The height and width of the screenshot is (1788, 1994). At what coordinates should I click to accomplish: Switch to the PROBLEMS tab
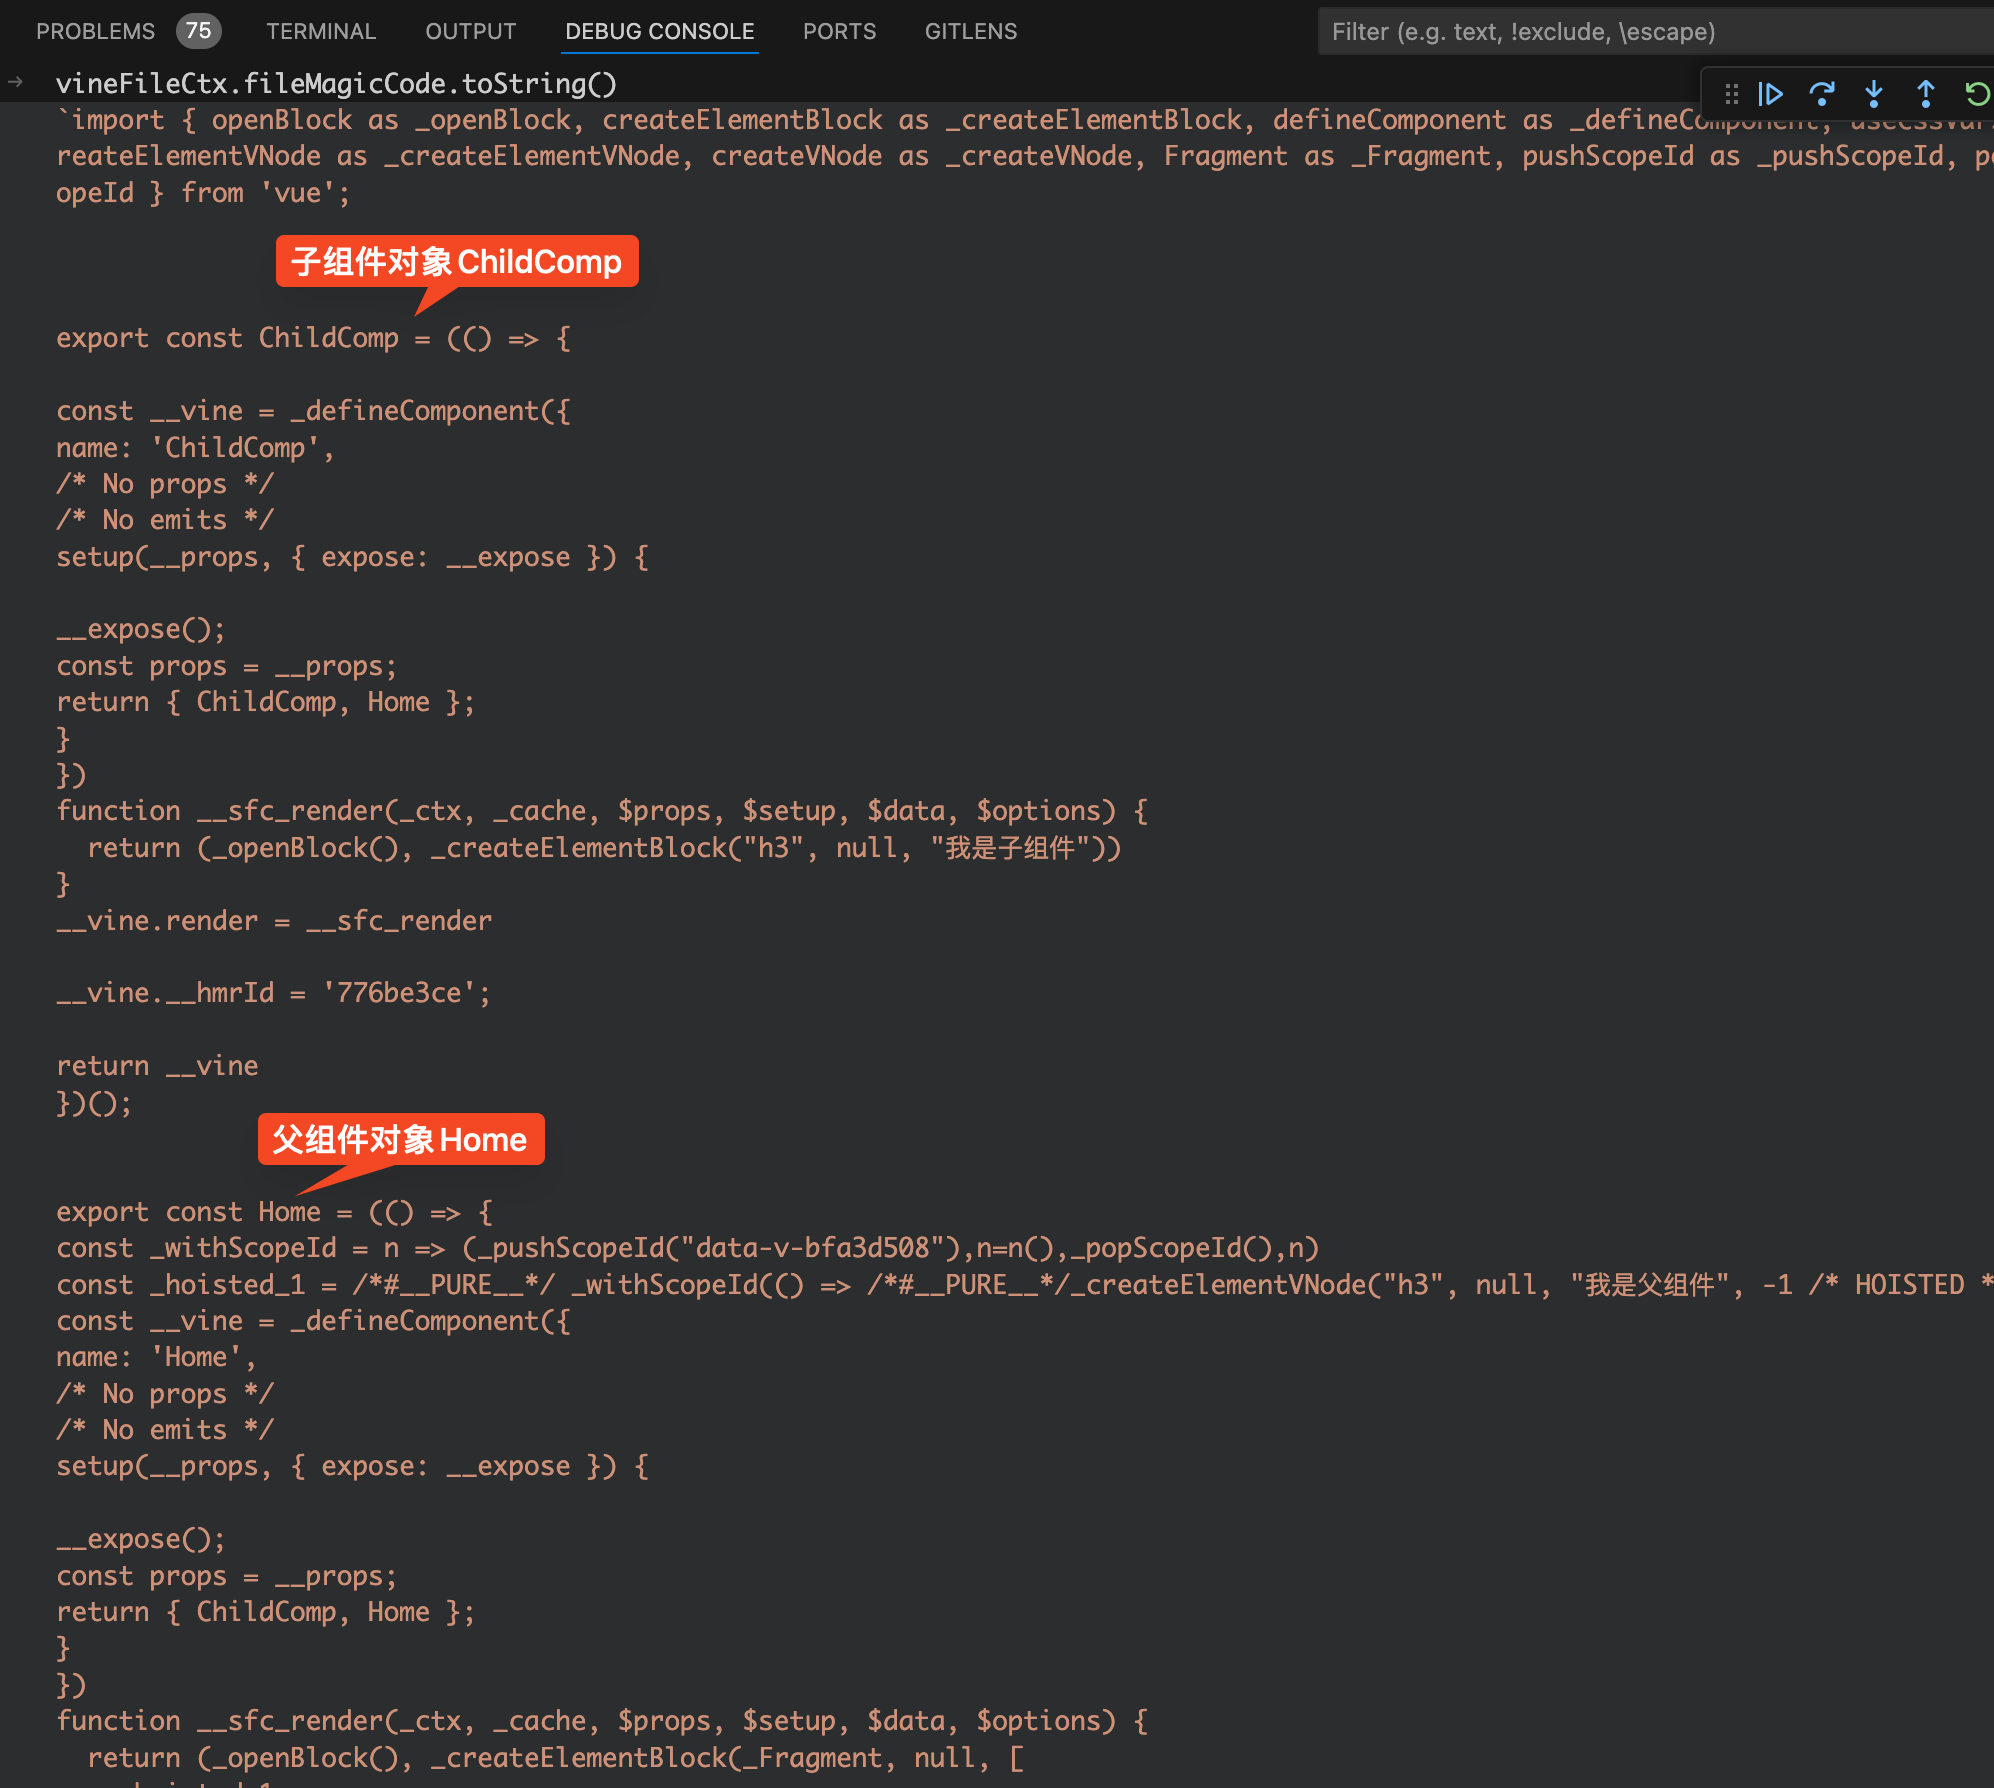coord(95,31)
